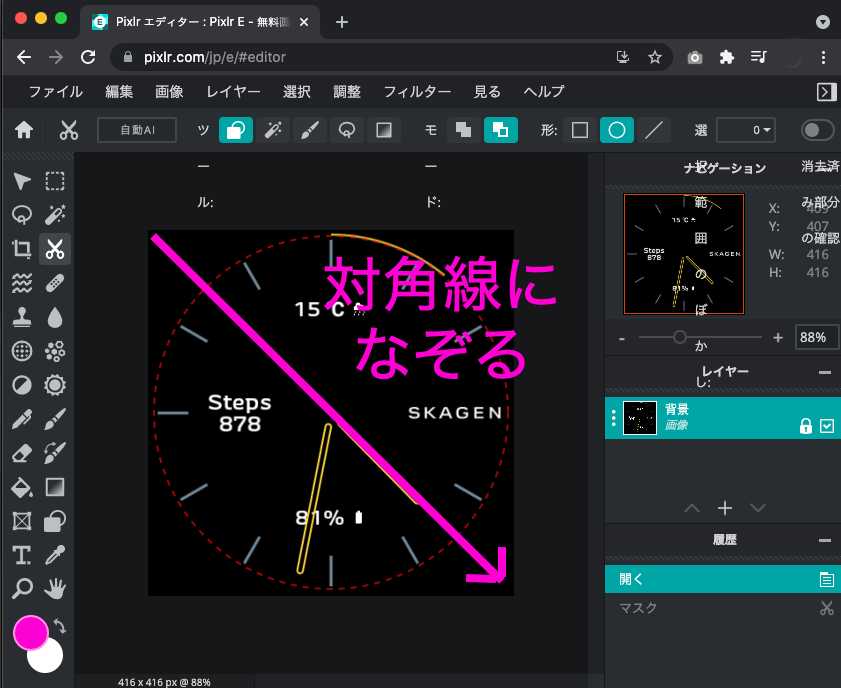The width and height of the screenshot is (841, 688).
Task: Add new layer with plus button
Action: (725, 508)
